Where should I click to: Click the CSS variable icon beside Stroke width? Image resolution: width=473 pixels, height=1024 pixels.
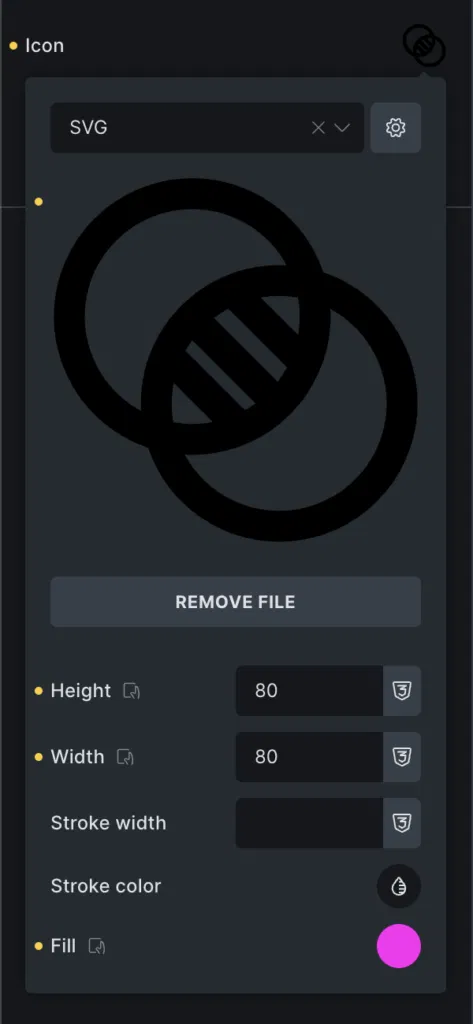coord(402,823)
